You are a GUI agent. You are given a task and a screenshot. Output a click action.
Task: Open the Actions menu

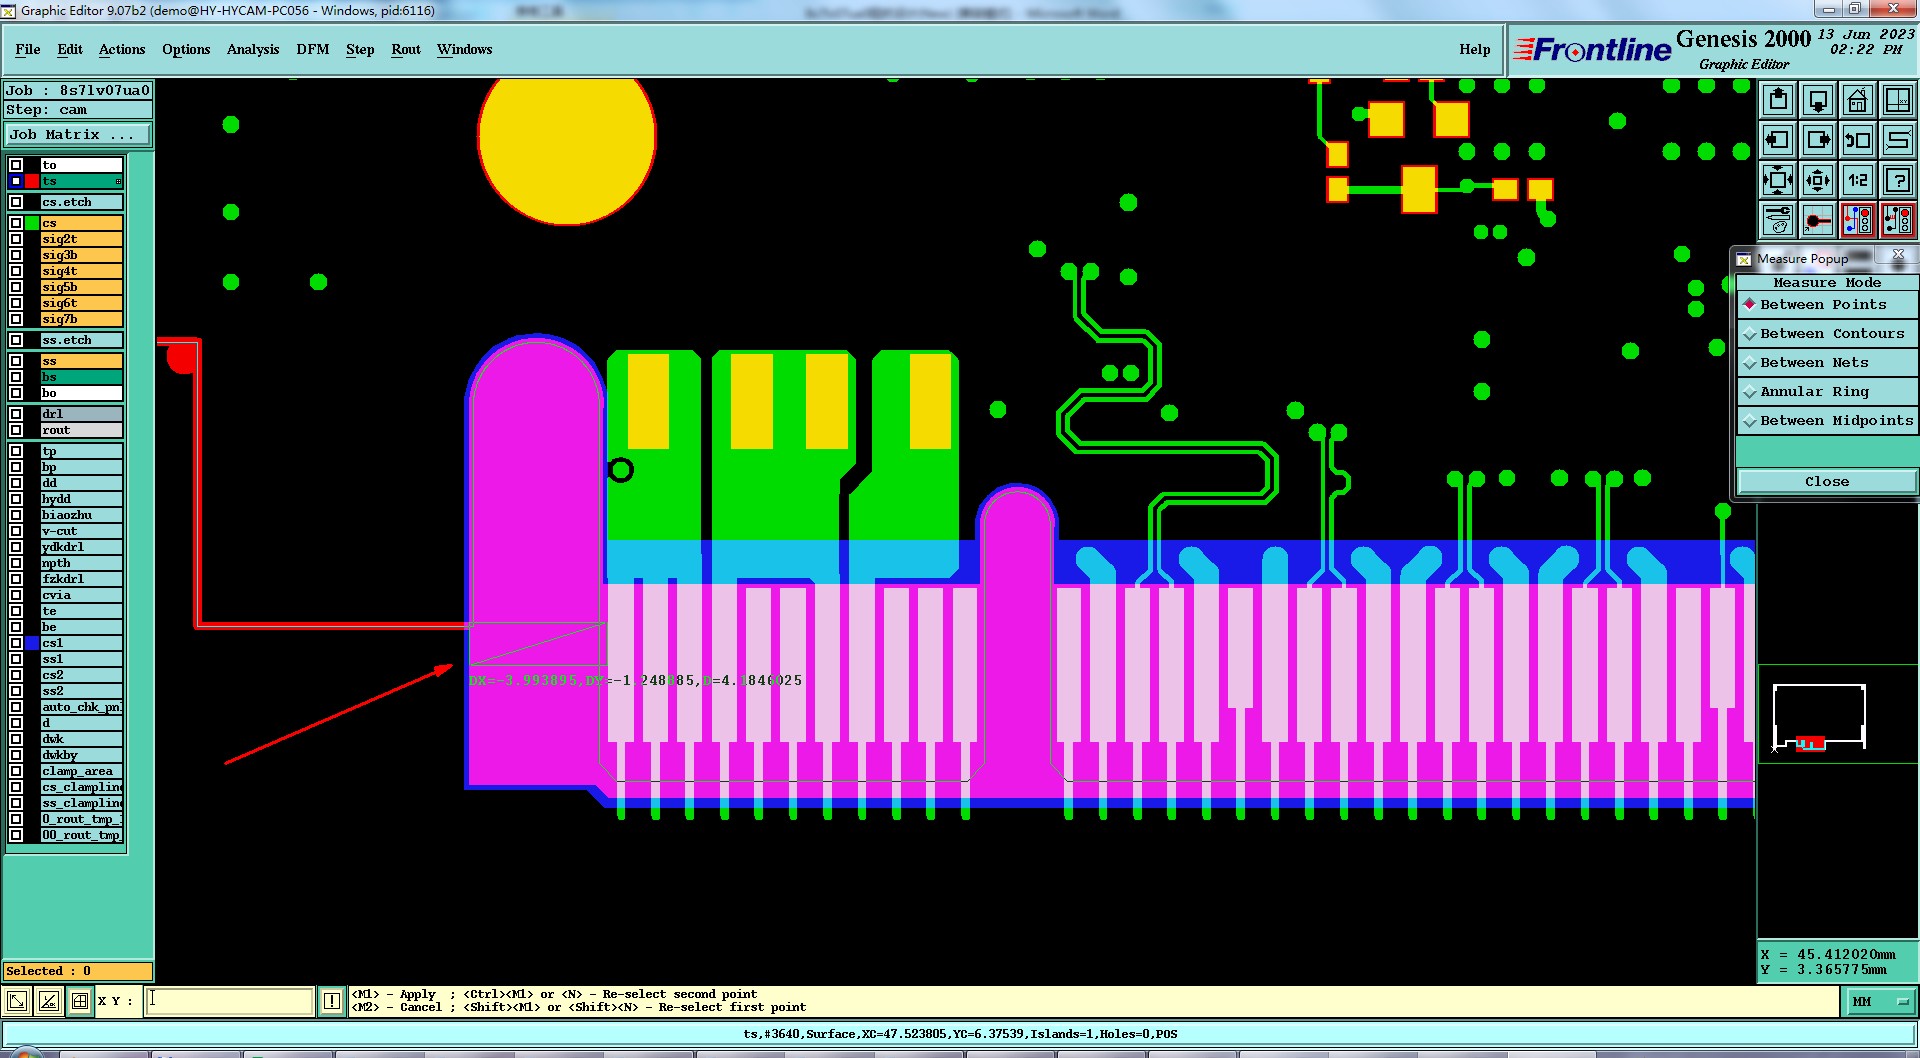coord(122,49)
